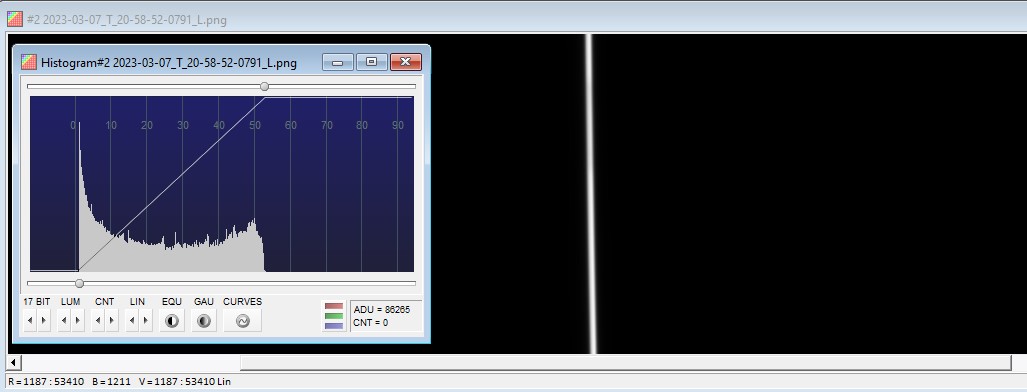Click the LIN right arrow
The width and height of the screenshot is (1027, 392).
[146, 321]
